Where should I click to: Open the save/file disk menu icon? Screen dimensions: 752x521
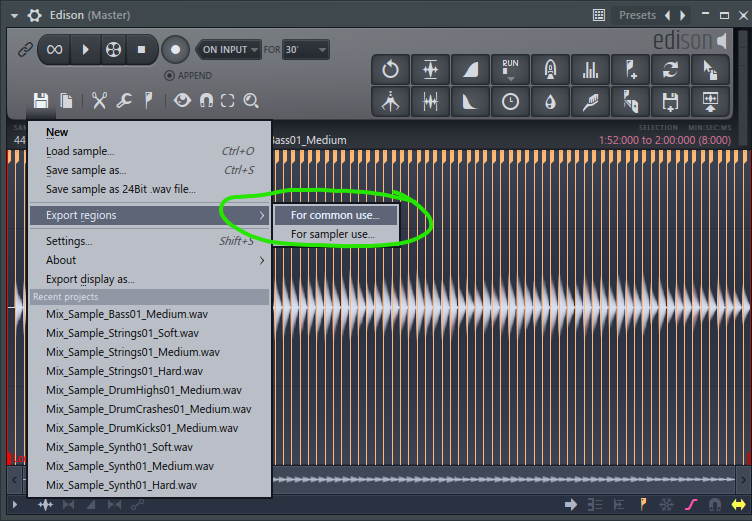(x=41, y=101)
